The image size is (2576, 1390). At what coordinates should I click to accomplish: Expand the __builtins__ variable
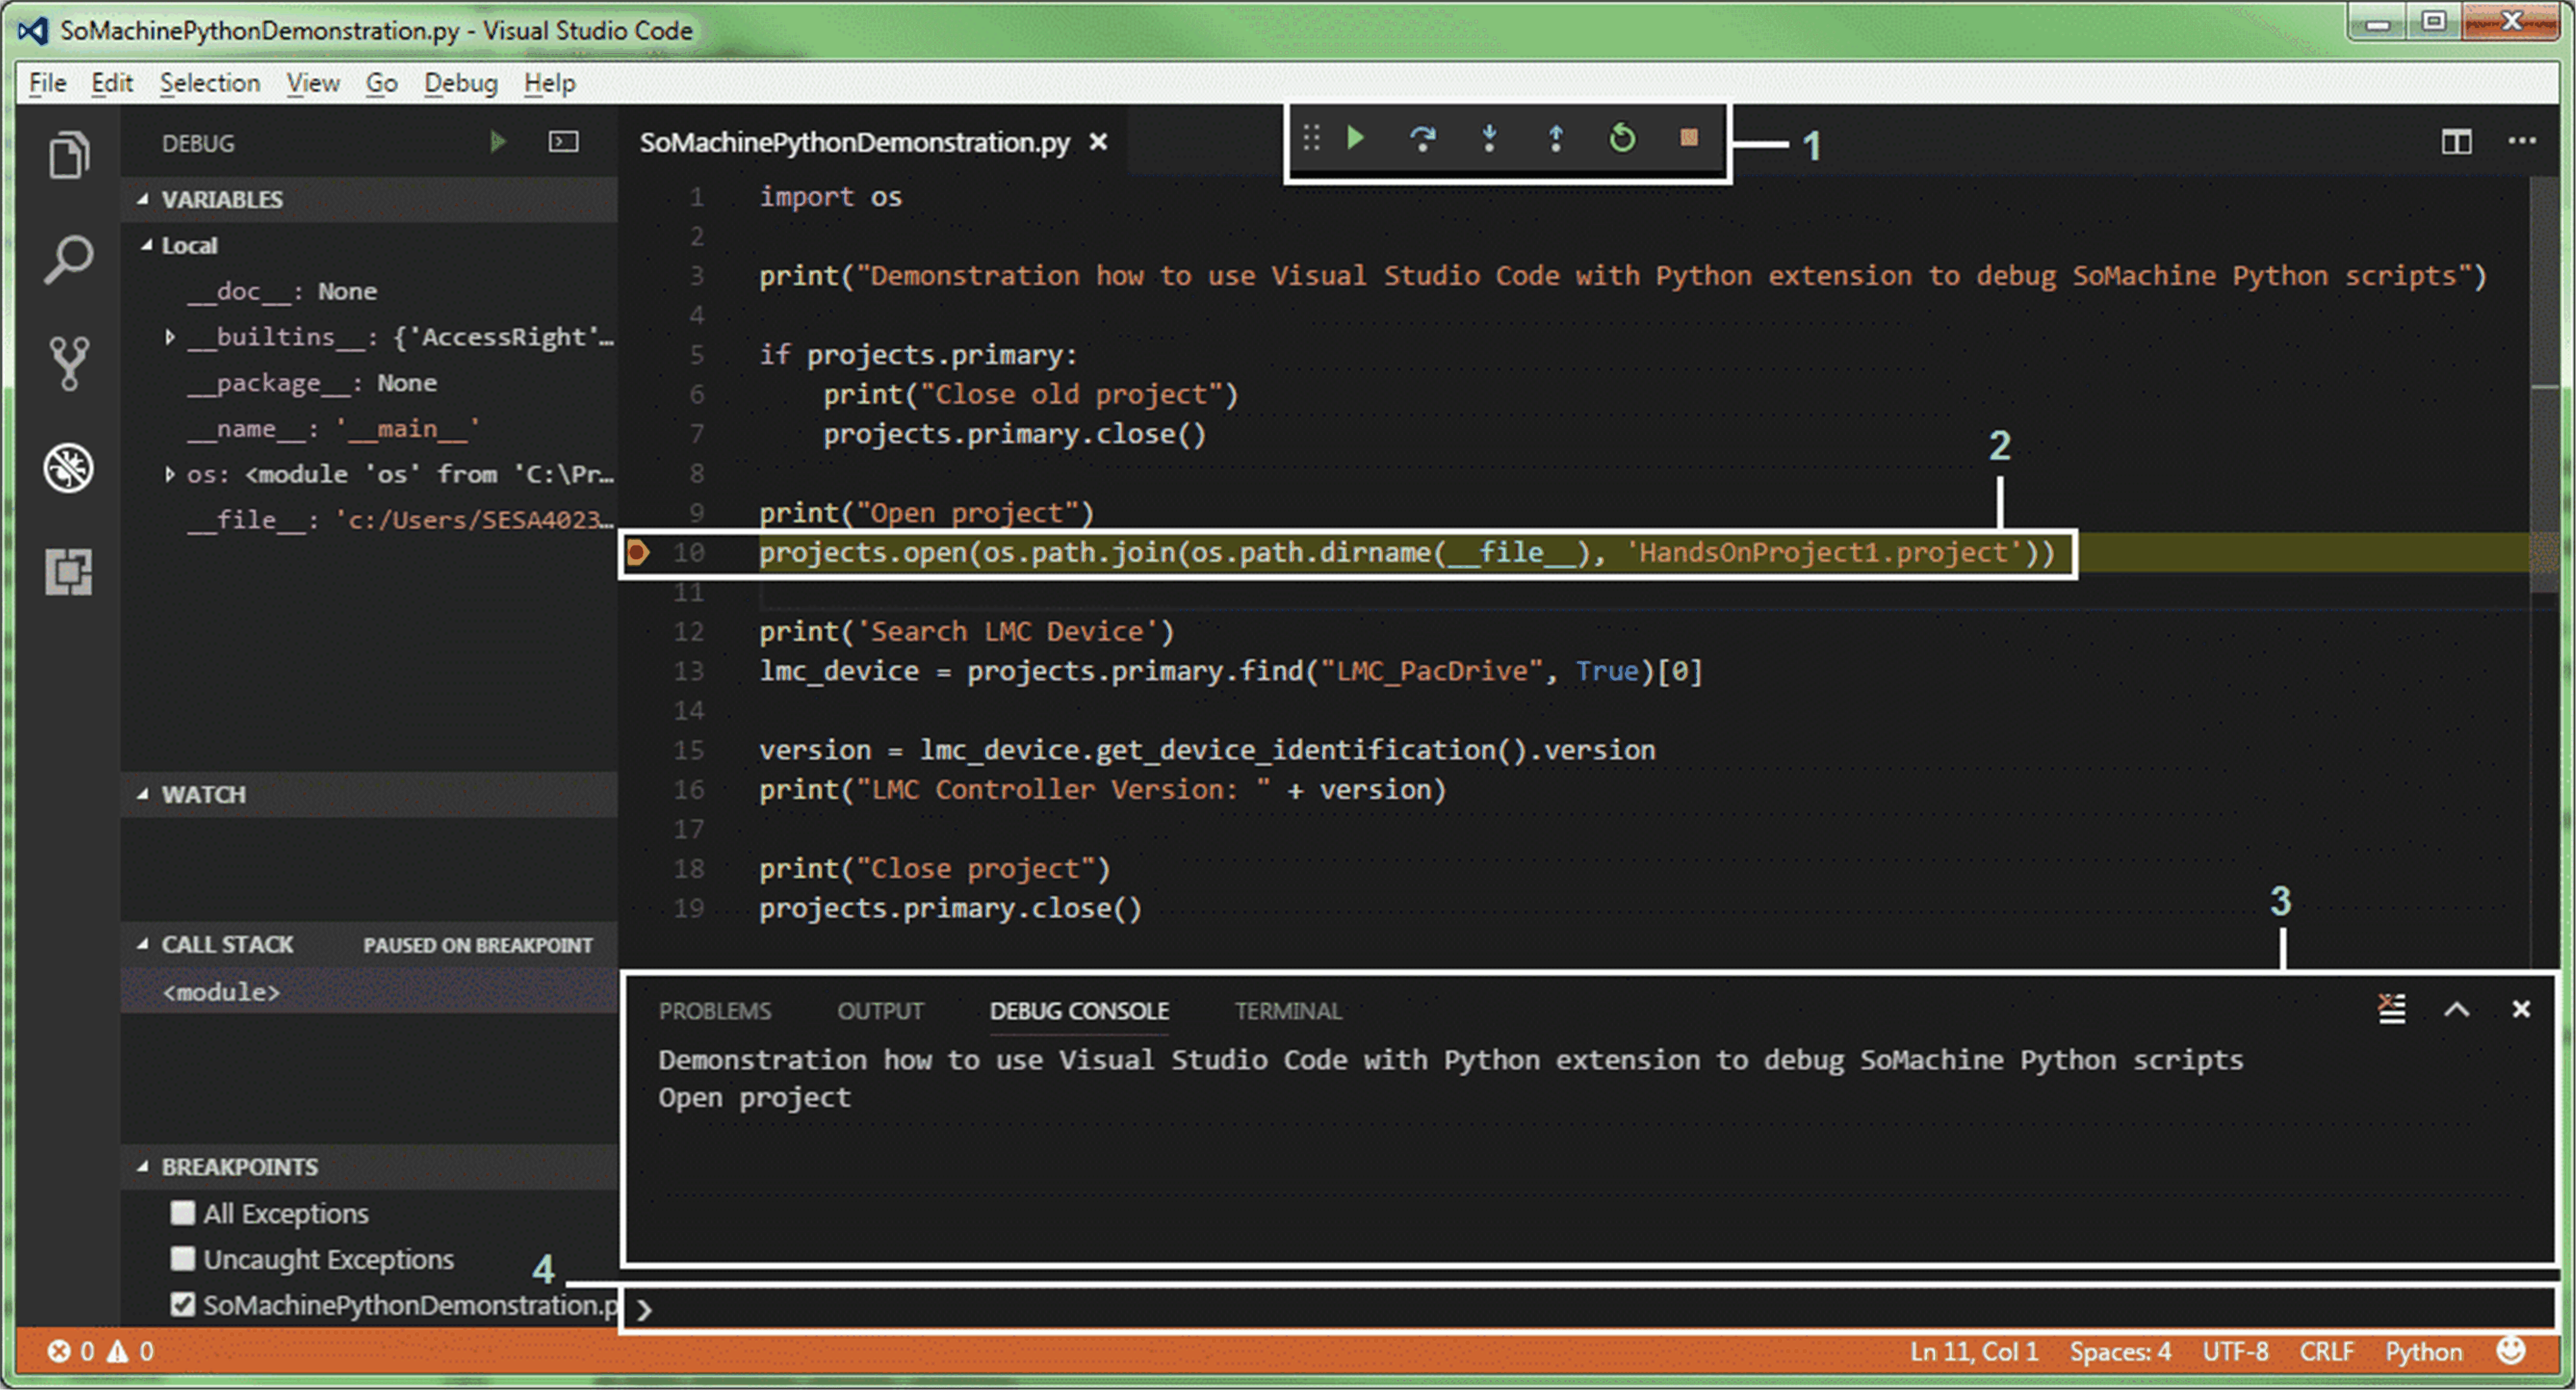170,337
